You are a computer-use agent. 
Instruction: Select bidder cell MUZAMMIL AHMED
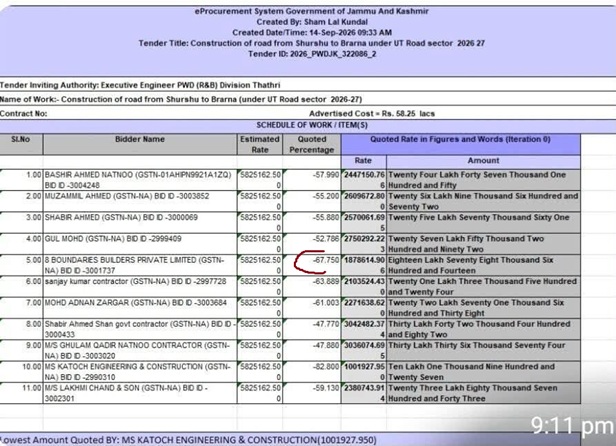140,201
